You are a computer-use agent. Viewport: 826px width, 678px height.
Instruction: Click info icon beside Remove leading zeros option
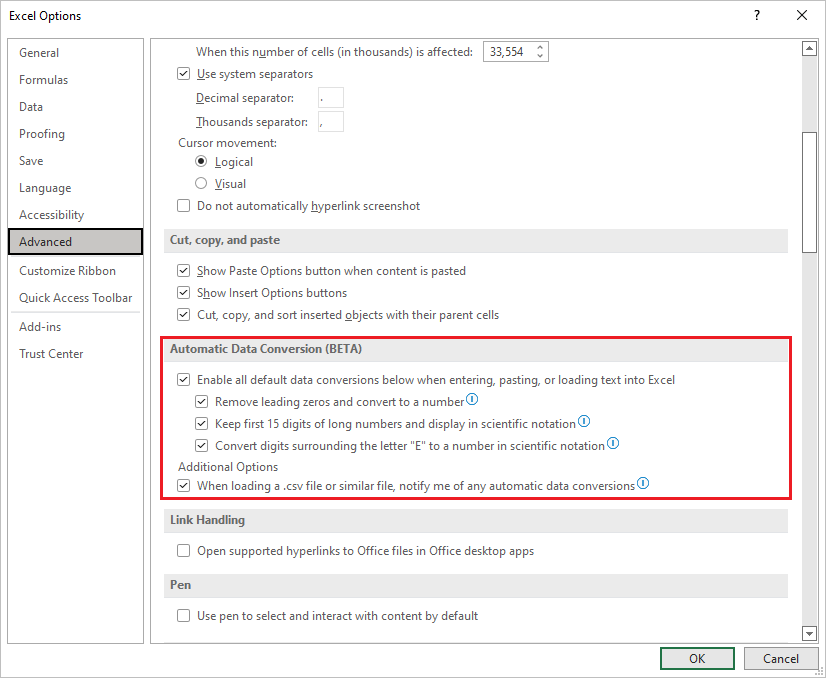click(470, 400)
